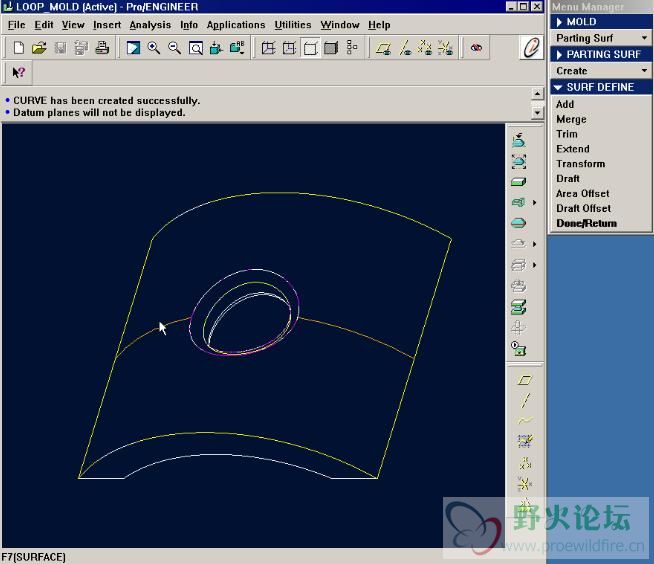Click datum curve tool in right toolbar

[525, 420]
